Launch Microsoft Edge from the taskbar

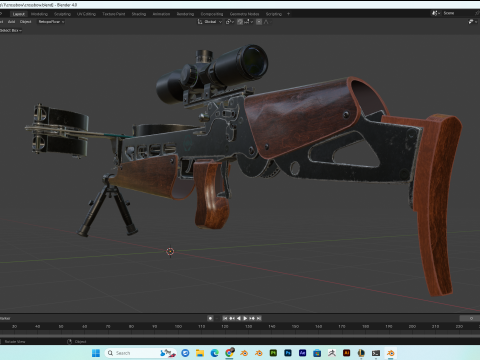coord(214,353)
